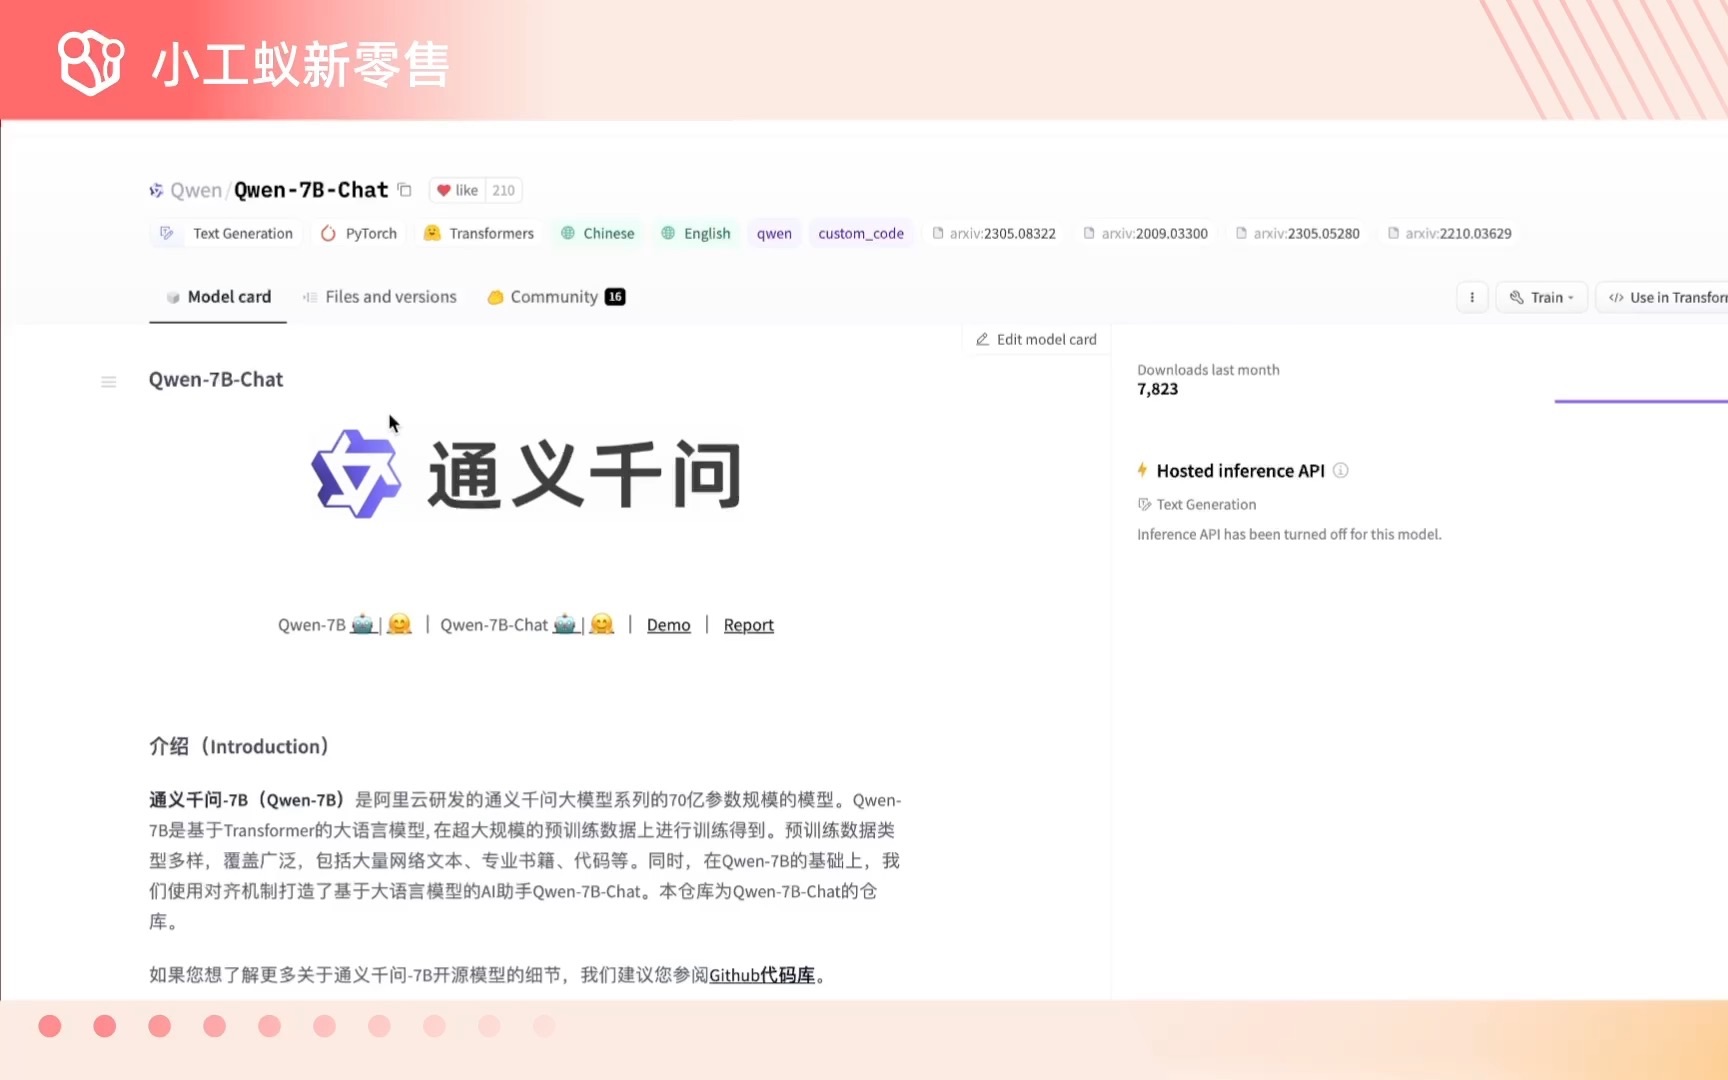The height and width of the screenshot is (1080, 1728).
Task: Click the Qwen organization link
Action: pos(195,190)
